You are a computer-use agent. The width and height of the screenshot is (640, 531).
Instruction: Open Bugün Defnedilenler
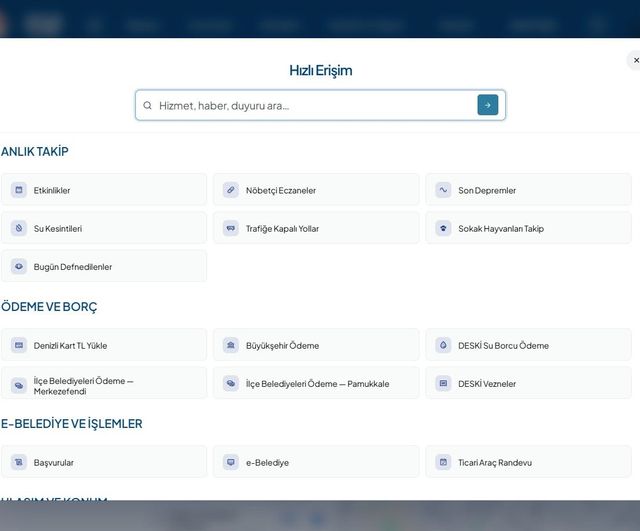point(104,267)
